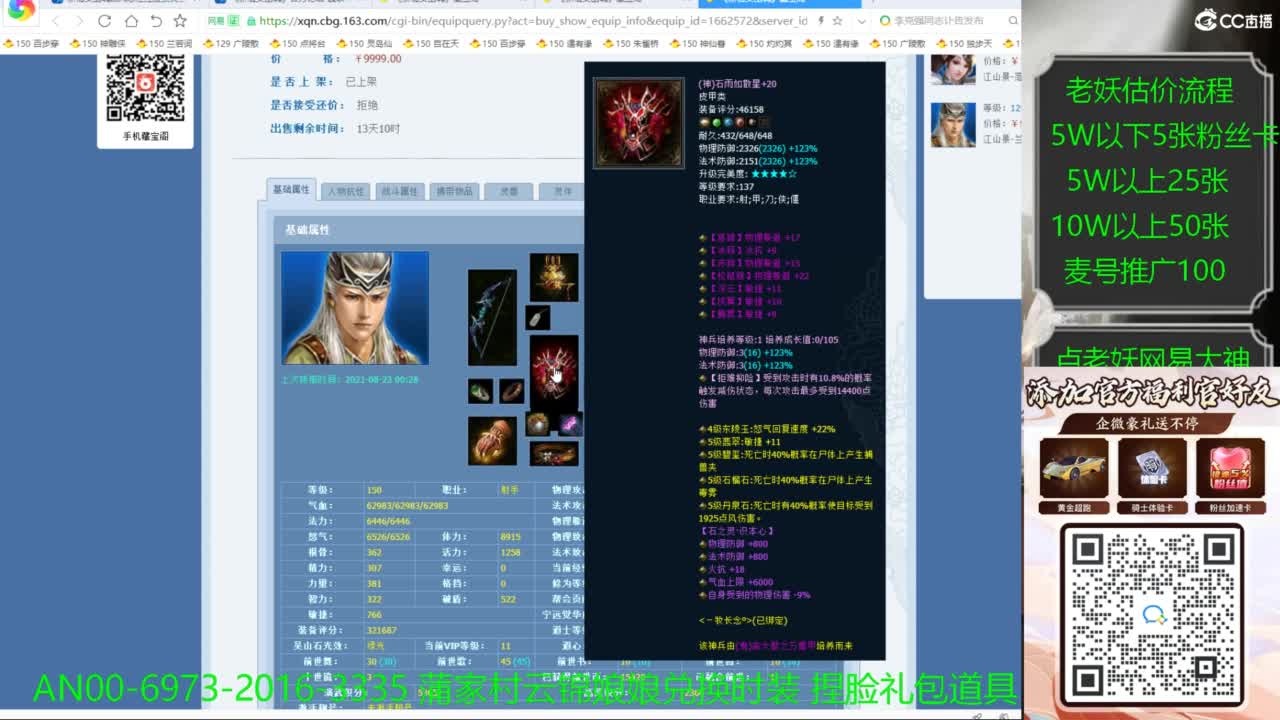Click the small pendant necklace icon

click(x=538, y=317)
